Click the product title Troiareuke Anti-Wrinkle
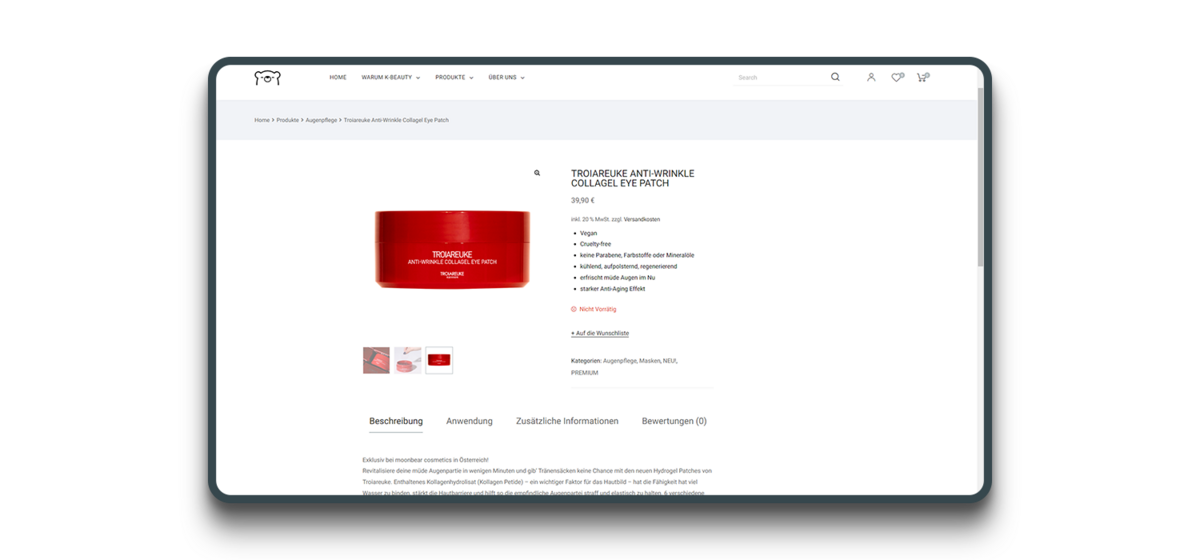 click(x=632, y=178)
